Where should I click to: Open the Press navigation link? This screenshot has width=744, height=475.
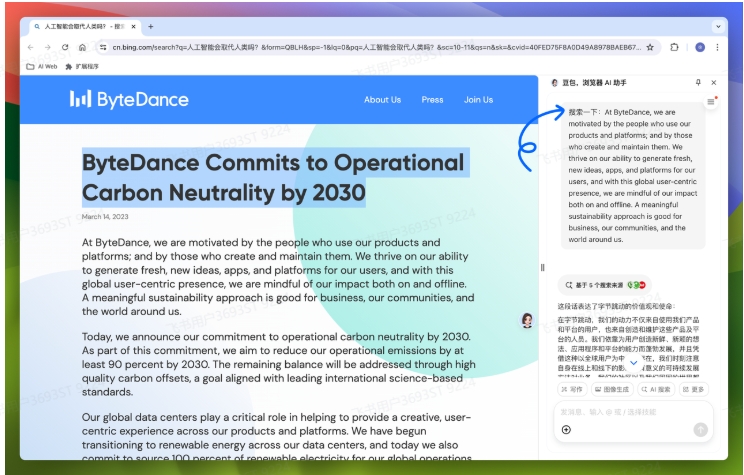(x=432, y=100)
